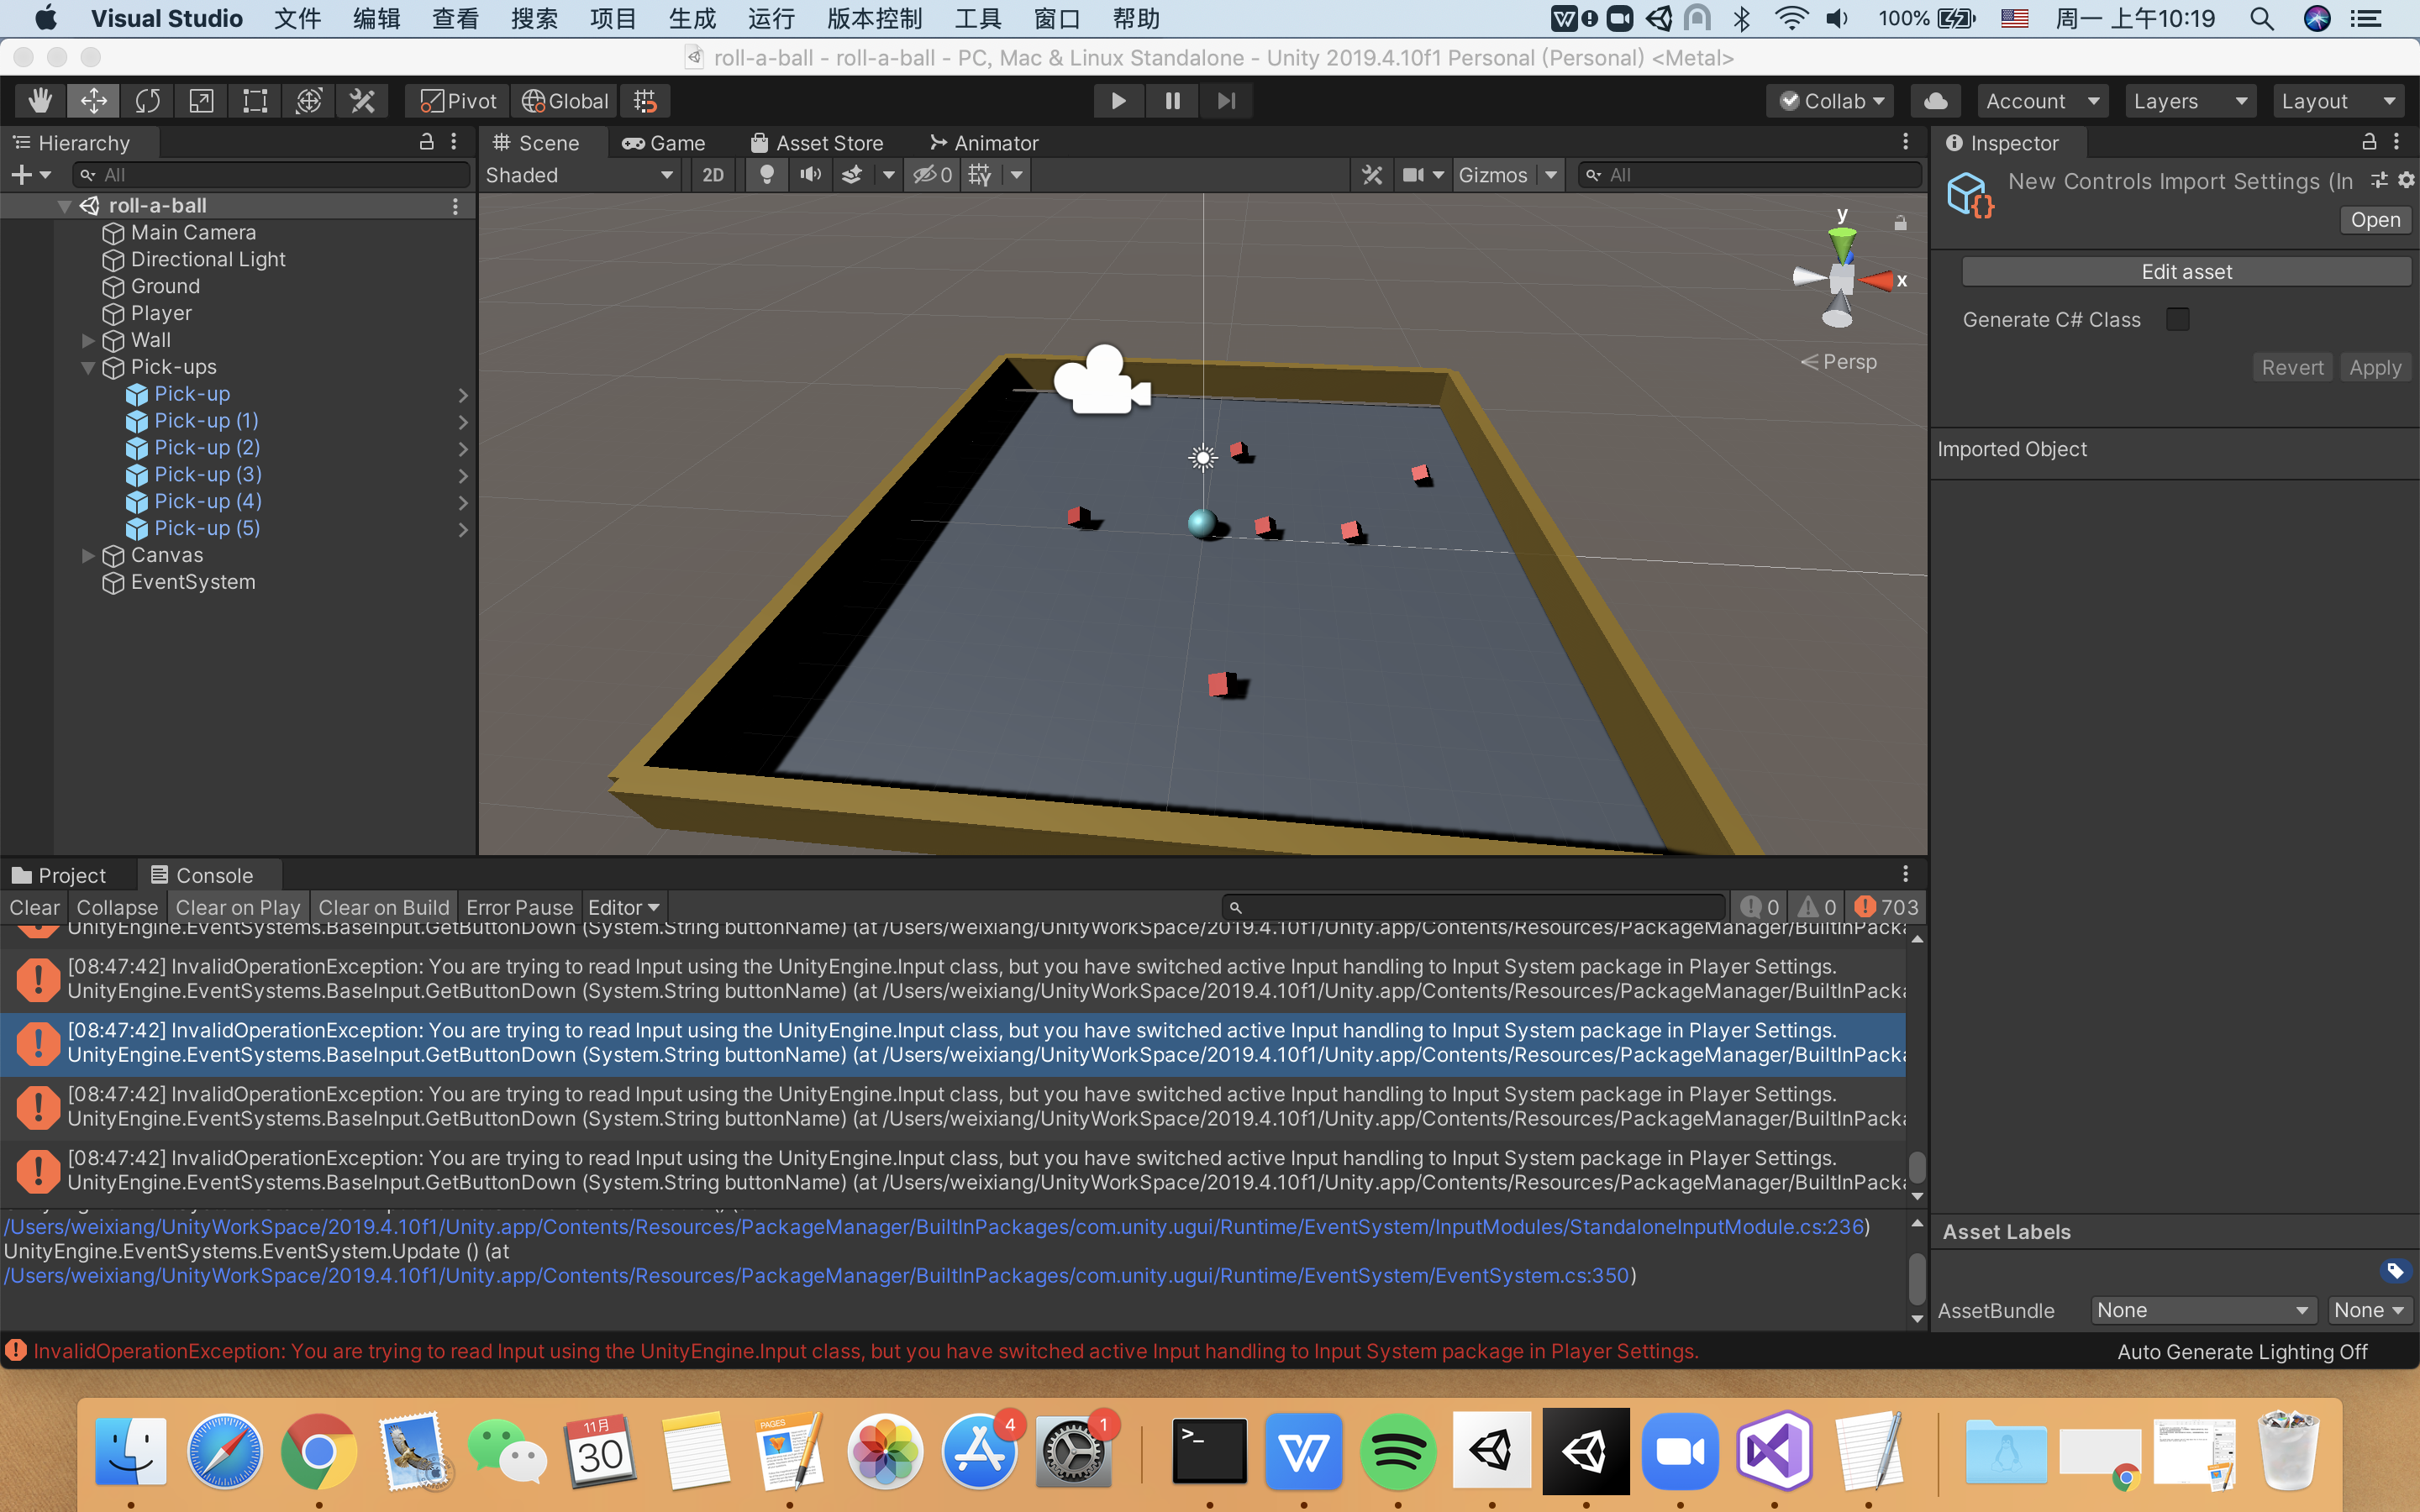The height and width of the screenshot is (1512, 2420).
Task: Open the Layers dropdown
Action: pos(2190,101)
